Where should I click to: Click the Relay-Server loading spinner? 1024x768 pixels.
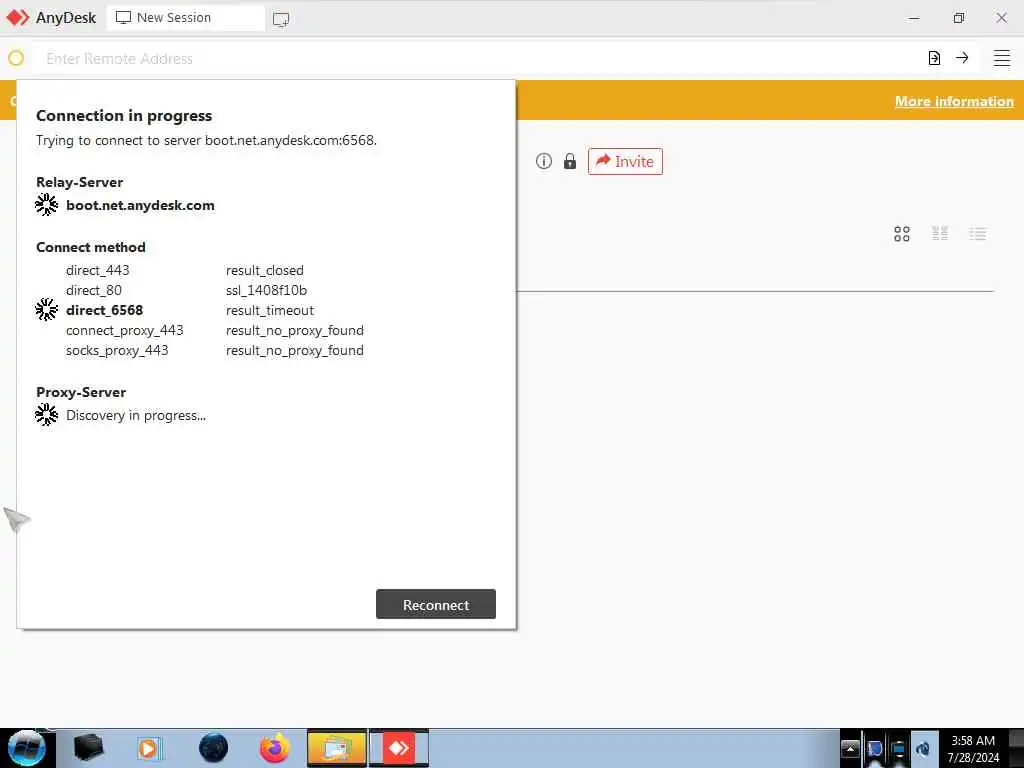click(x=46, y=204)
